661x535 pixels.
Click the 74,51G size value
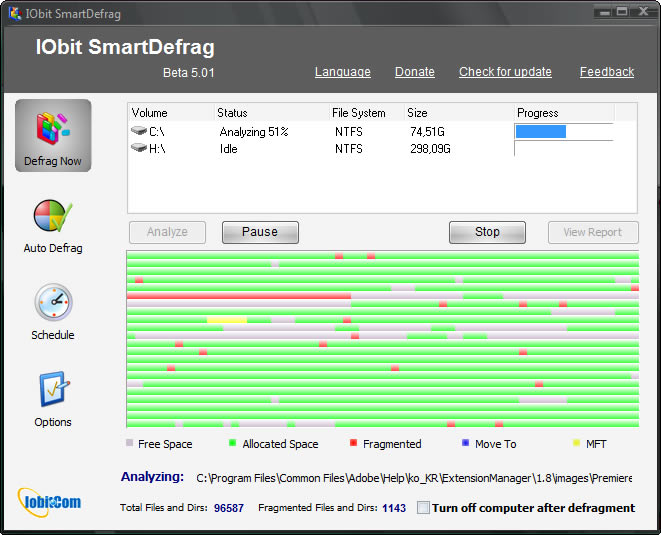tap(427, 132)
